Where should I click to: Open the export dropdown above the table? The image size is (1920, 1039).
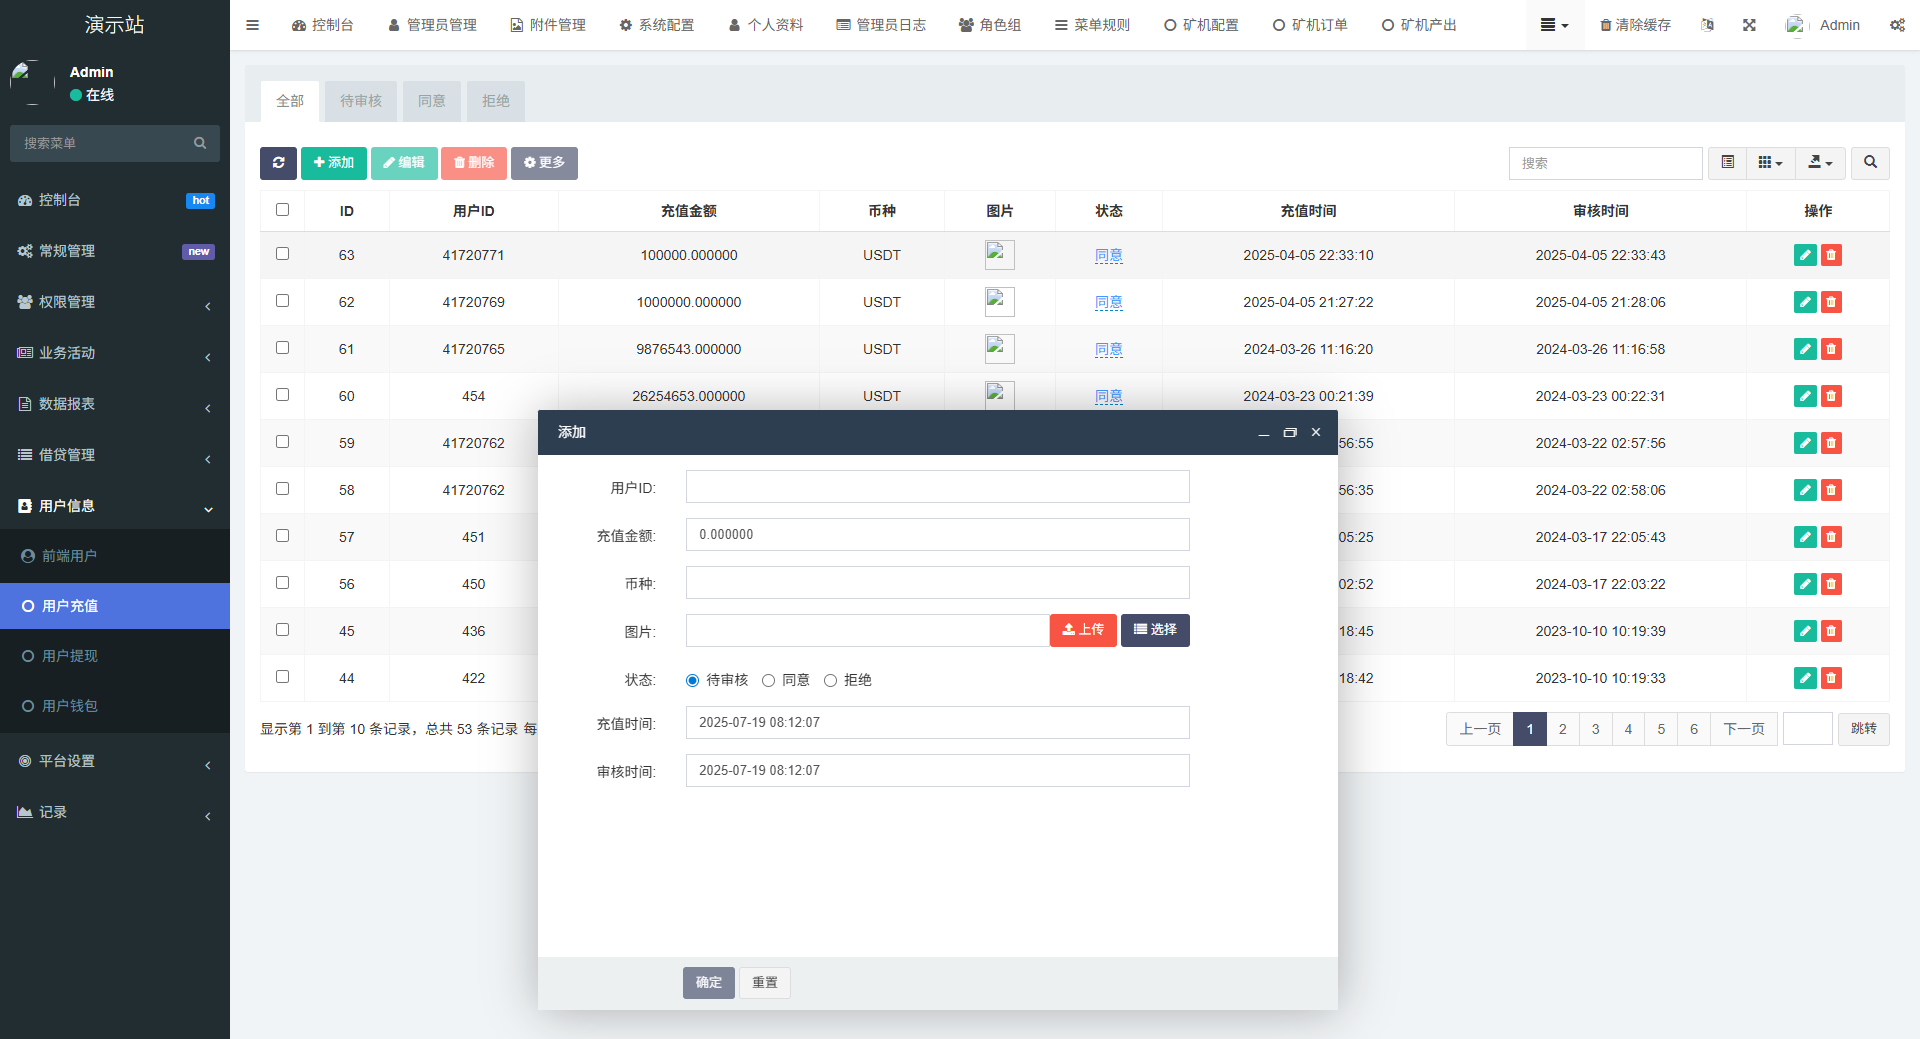1820,163
